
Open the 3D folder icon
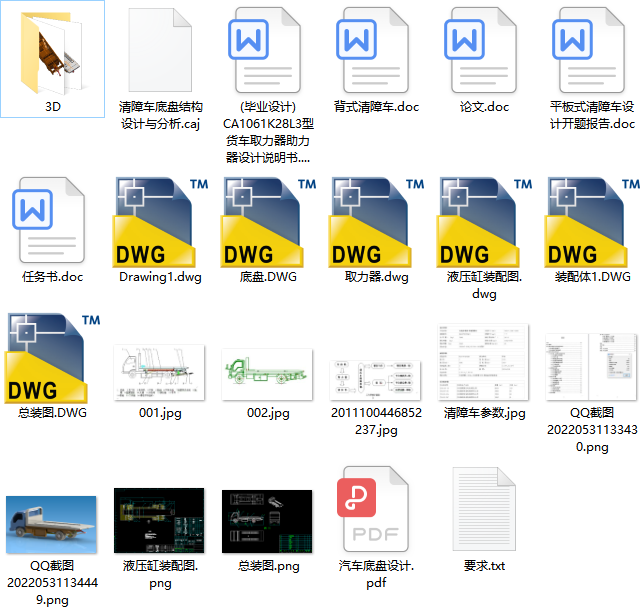52,53
